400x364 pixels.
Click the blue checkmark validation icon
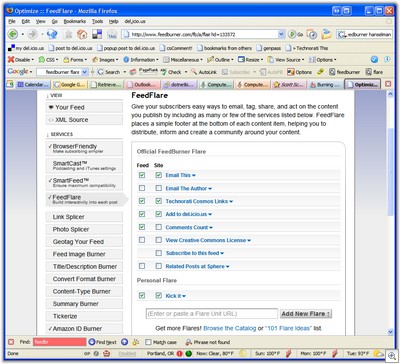(x=374, y=59)
